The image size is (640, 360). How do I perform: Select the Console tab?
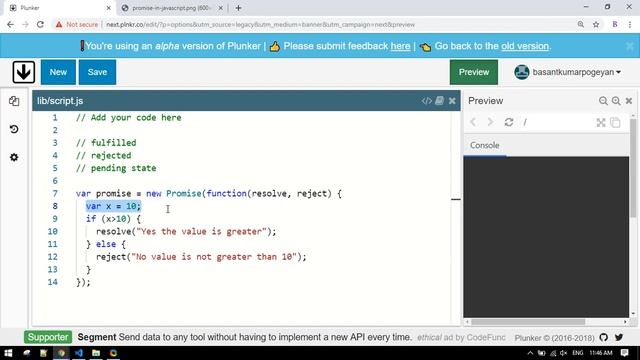(x=484, y=145)
